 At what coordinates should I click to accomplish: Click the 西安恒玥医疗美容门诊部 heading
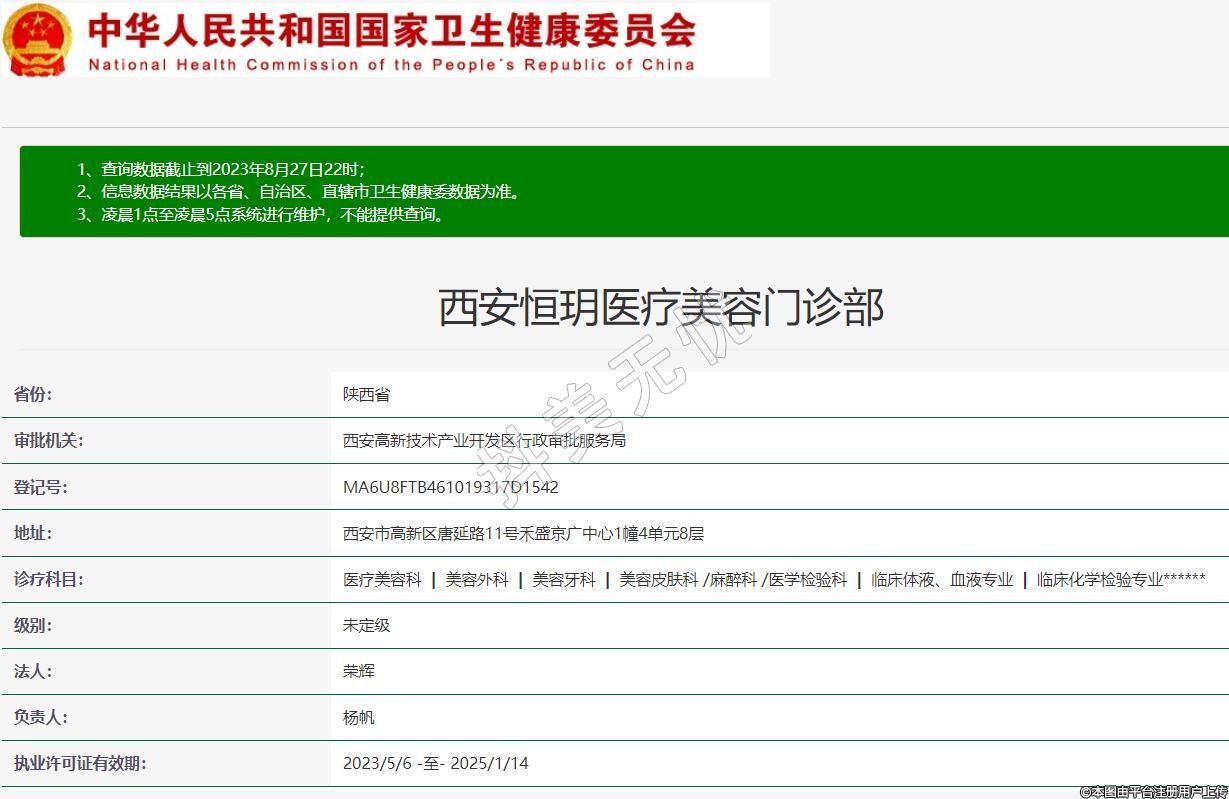661,307
